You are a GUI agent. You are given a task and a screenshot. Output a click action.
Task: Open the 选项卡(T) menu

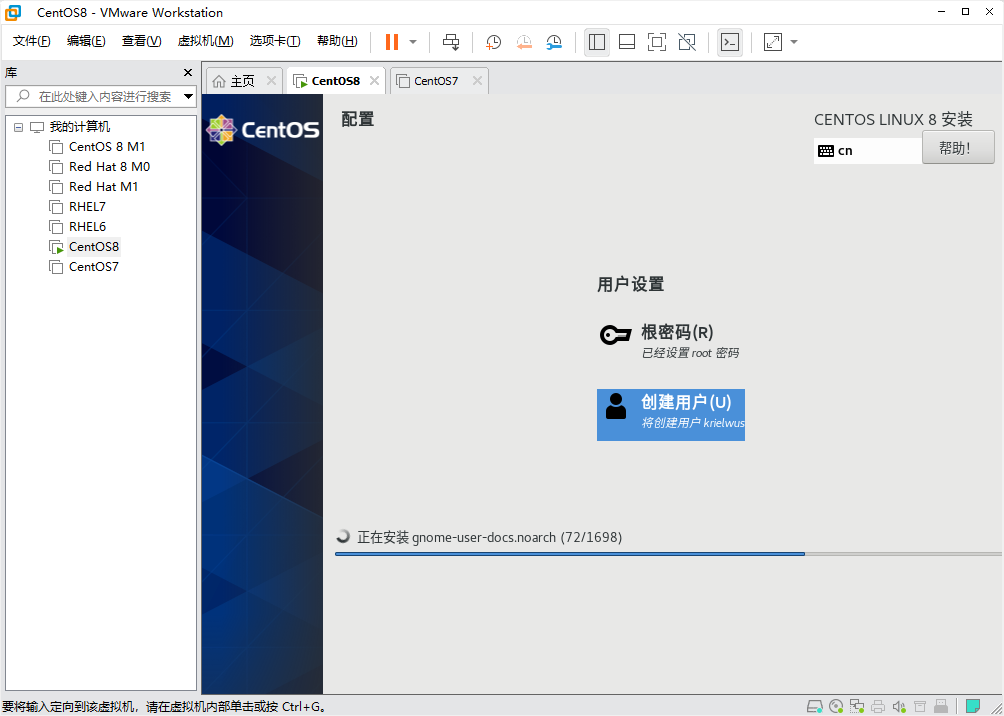(x=275, y=41)
